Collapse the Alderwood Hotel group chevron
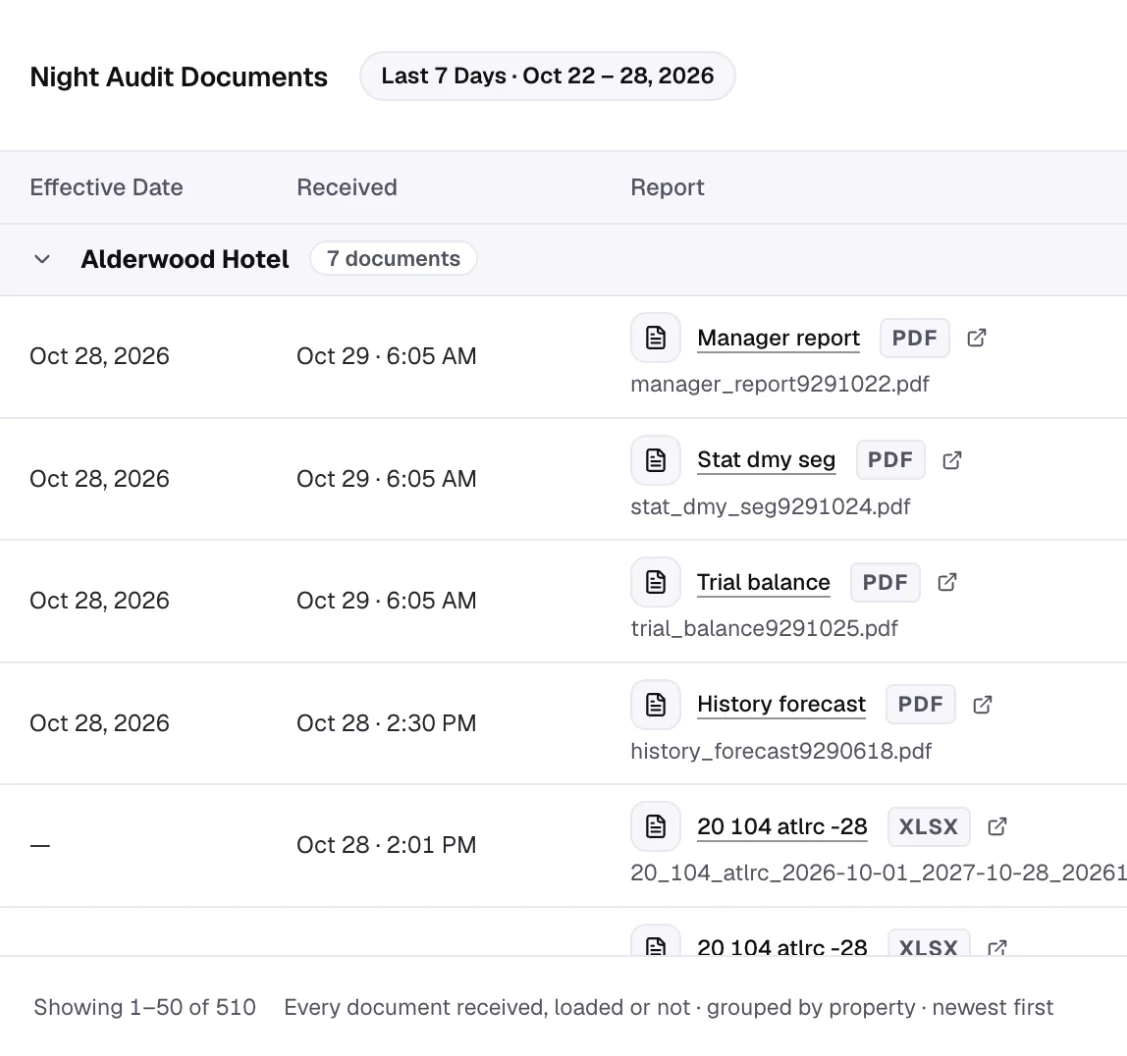Screen dimensions: 1127x1056 pyautogui.click(x=42, y=259)
